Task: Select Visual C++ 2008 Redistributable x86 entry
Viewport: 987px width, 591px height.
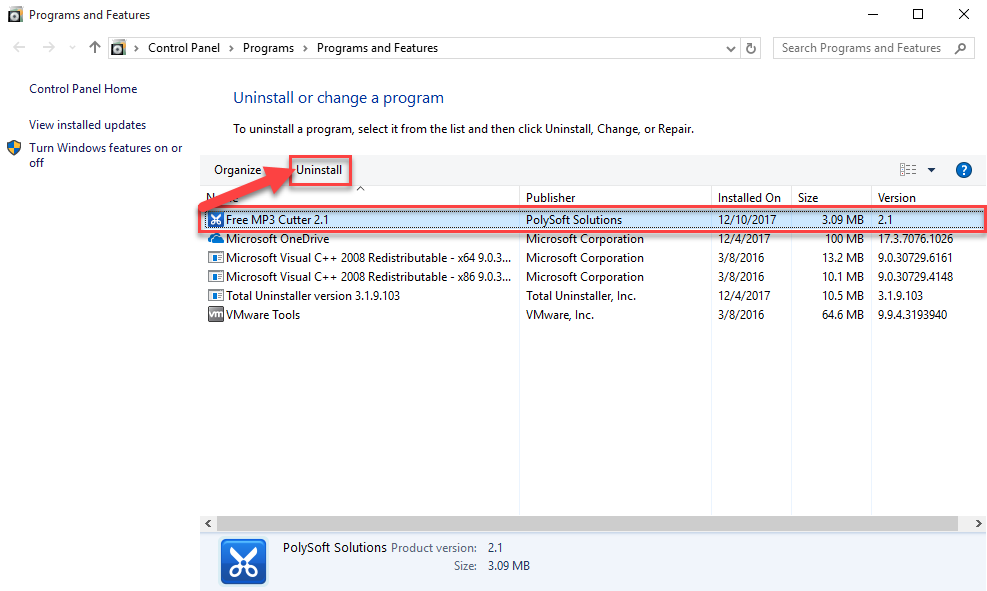Action: click(368, 276)
